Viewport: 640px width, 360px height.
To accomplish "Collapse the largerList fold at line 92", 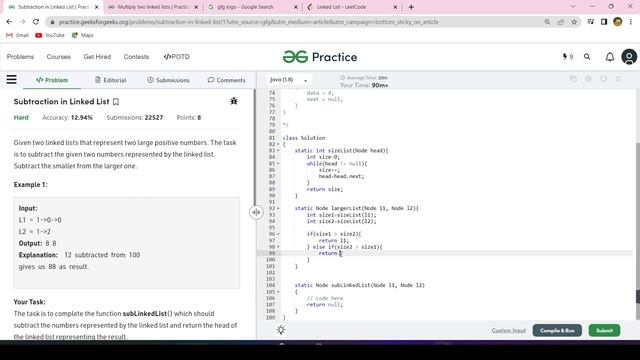I will point(278,209).
